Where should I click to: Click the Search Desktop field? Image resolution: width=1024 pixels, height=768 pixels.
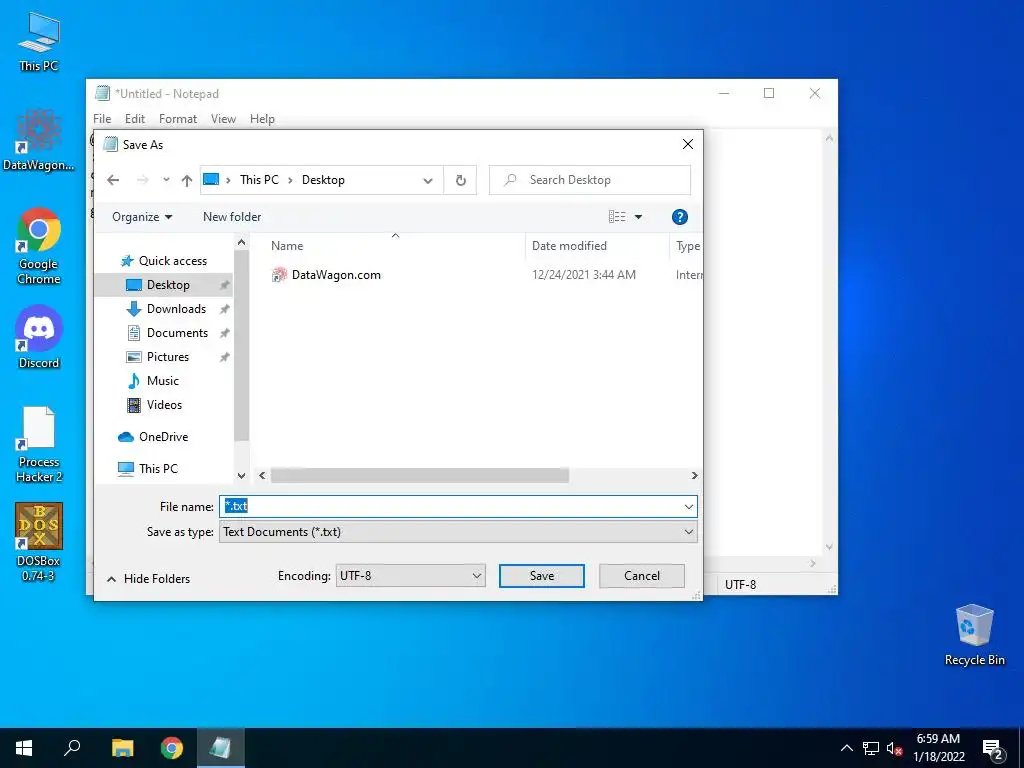590,180
